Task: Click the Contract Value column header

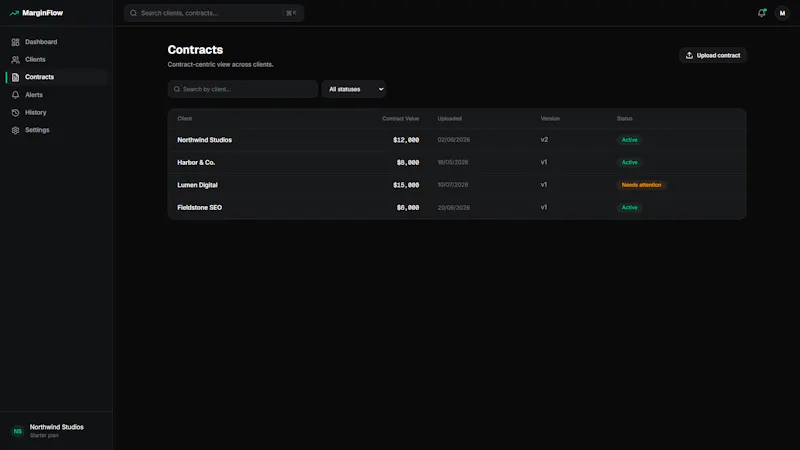Action: coord(401,118)
